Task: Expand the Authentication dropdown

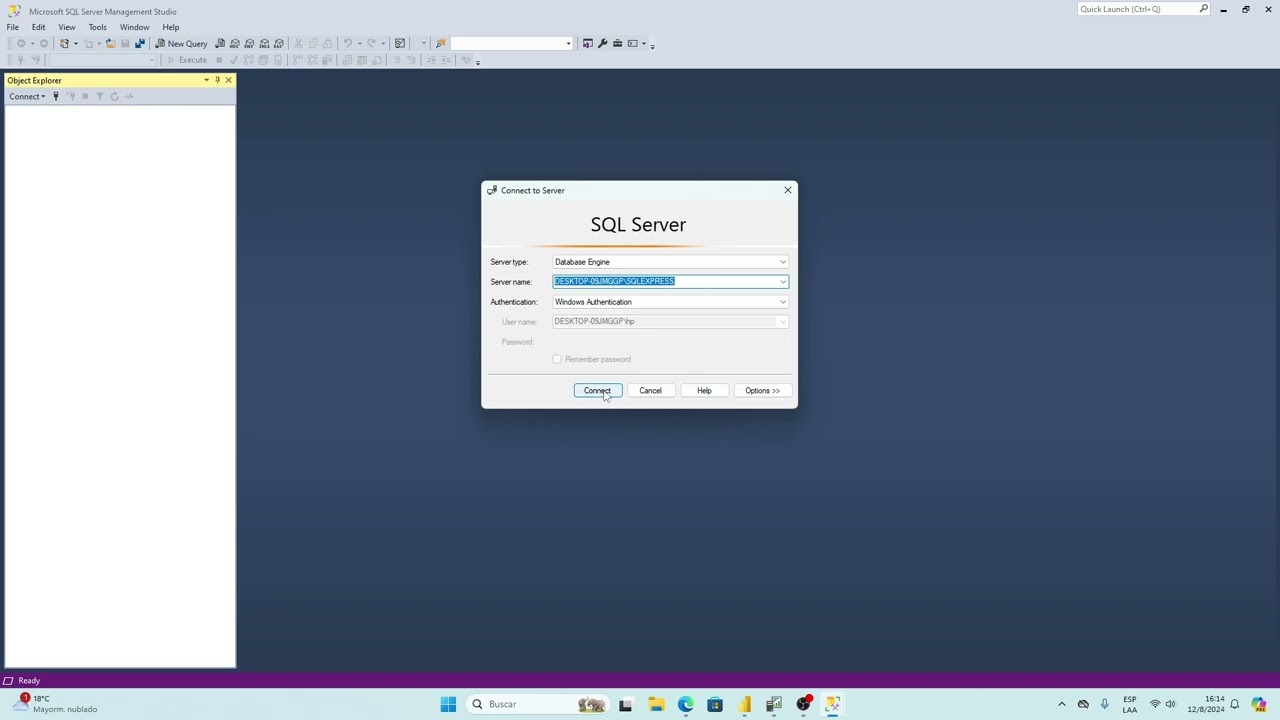Action: [783, 302]
